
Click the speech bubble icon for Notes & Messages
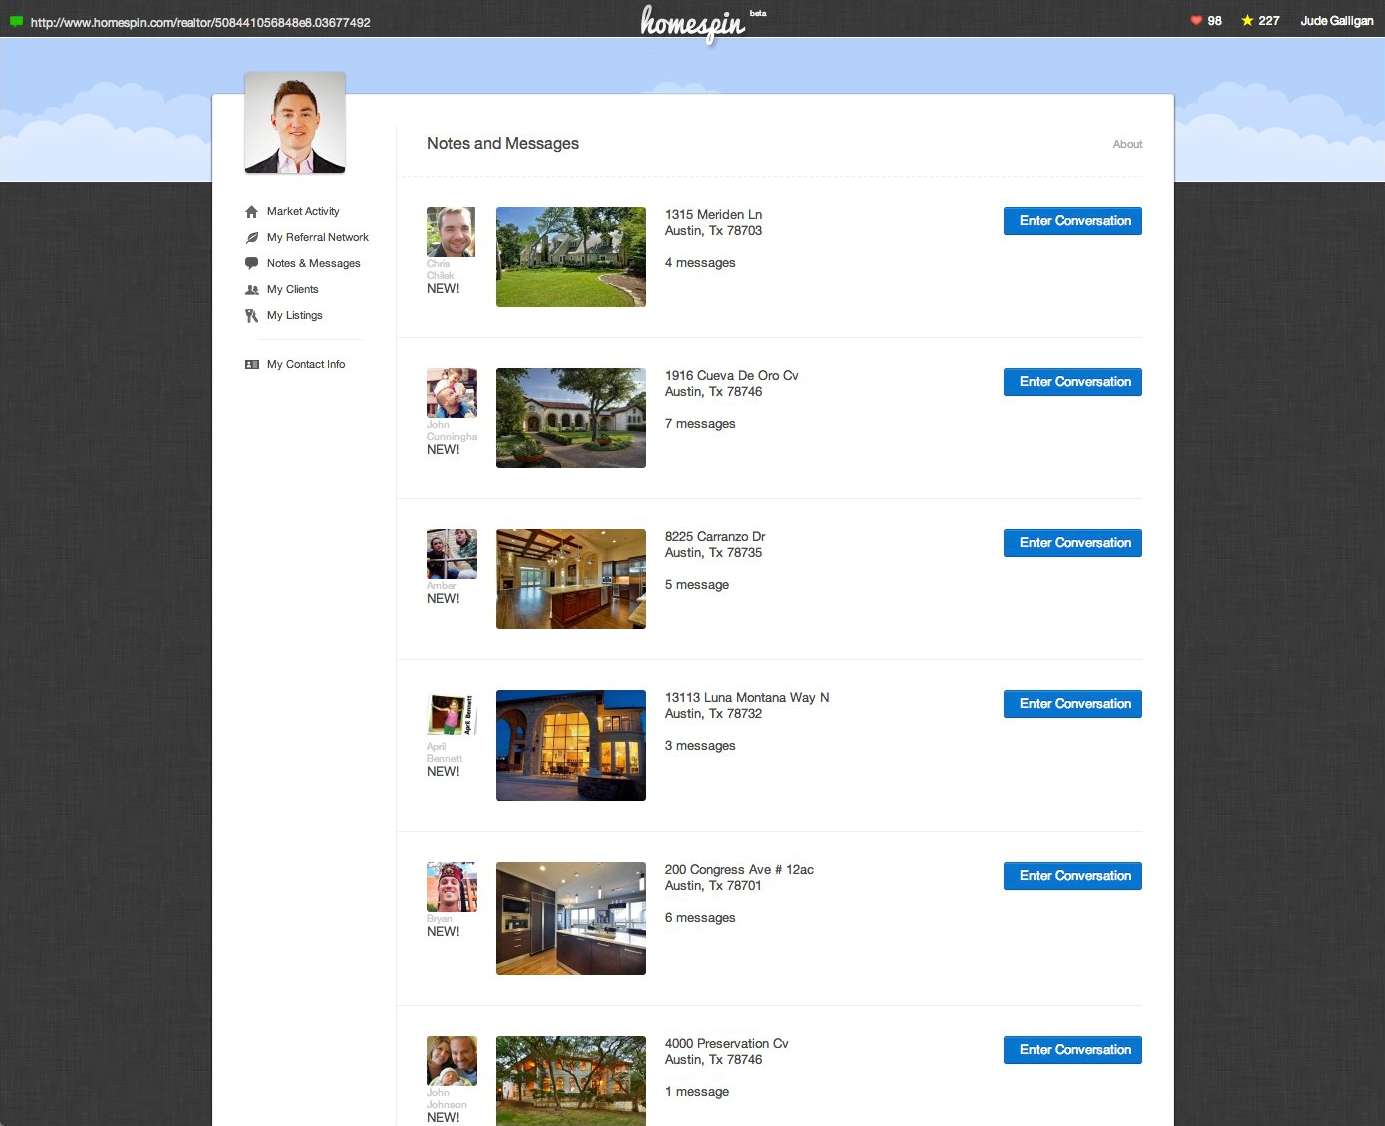click(252, 263)
